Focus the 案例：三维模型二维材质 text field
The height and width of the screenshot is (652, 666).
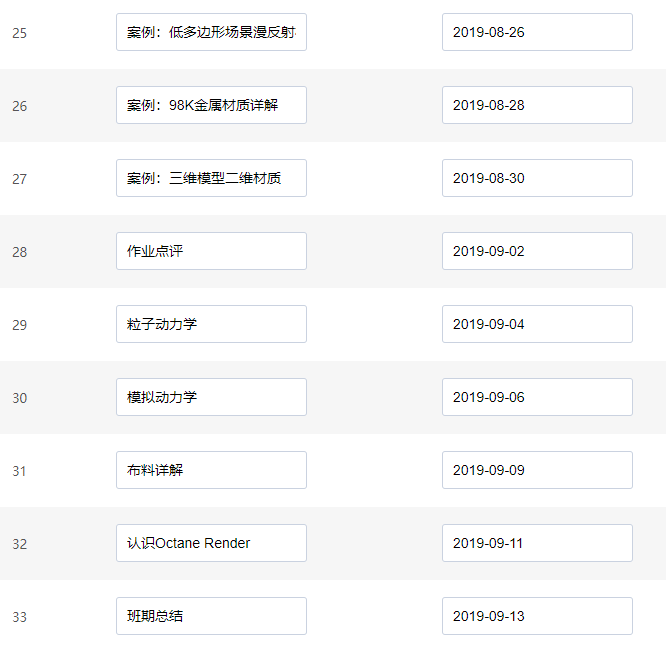pos(211,178)
